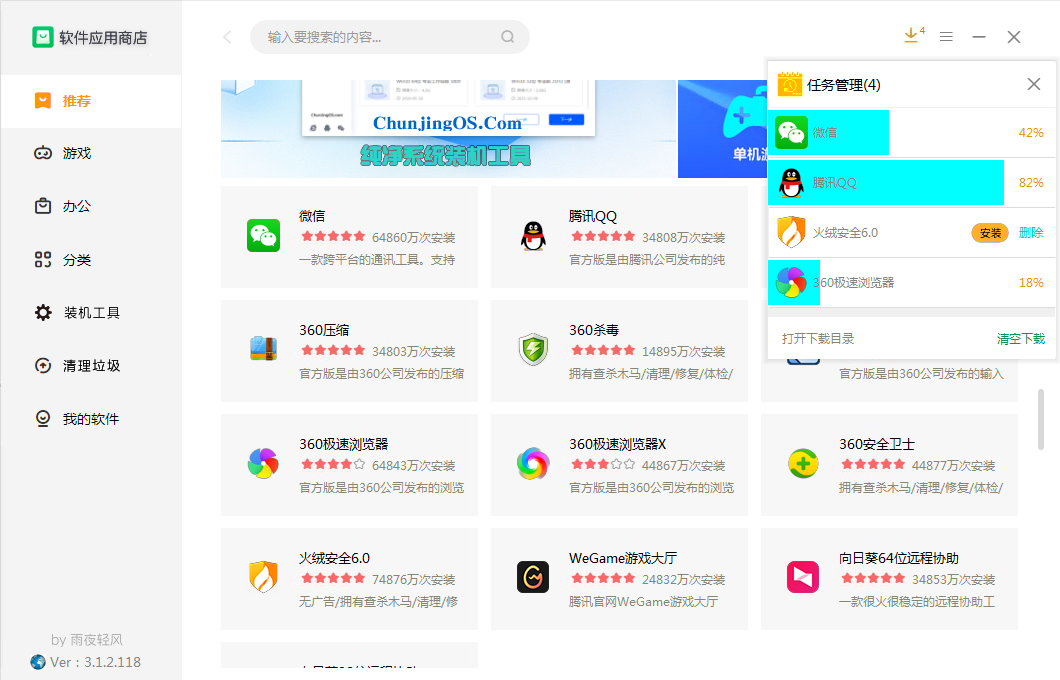The height and width of the screenshot is (680, 1060).
Task: Click 打开下载目录 link
Action: tap(818, 339)
